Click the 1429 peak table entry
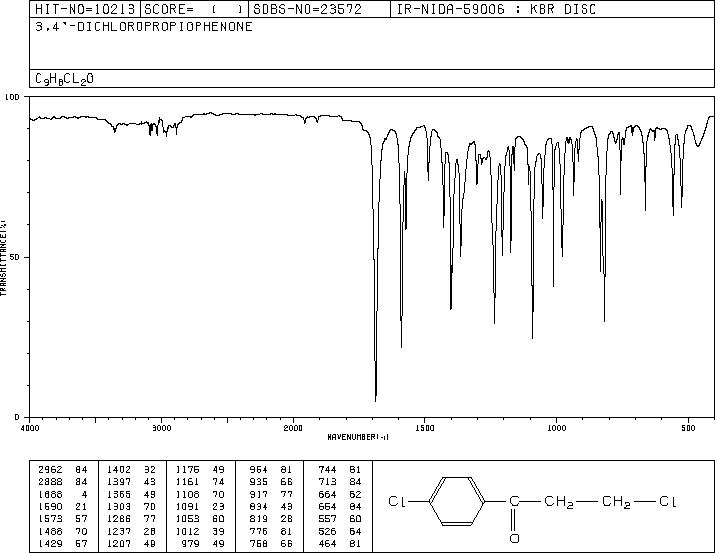 tap(62, 543)
